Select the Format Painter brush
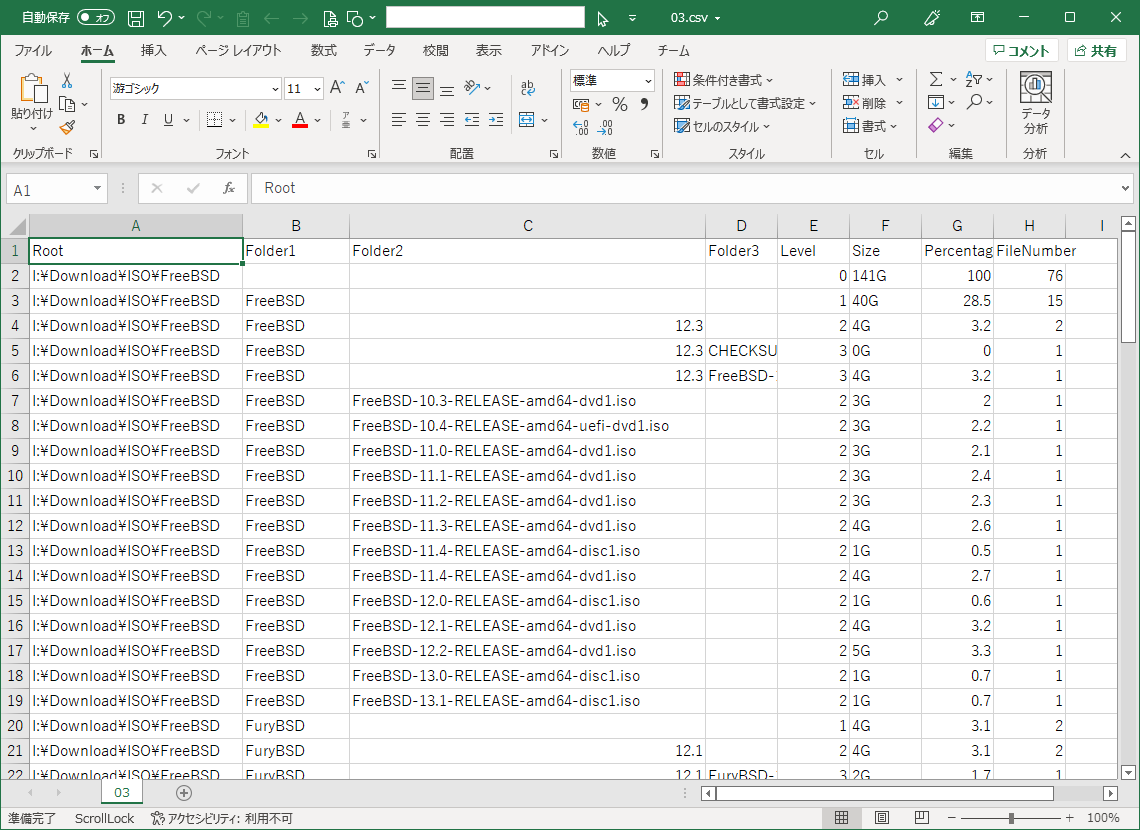The image size is (1140, 830). click(x=67, y=128)
